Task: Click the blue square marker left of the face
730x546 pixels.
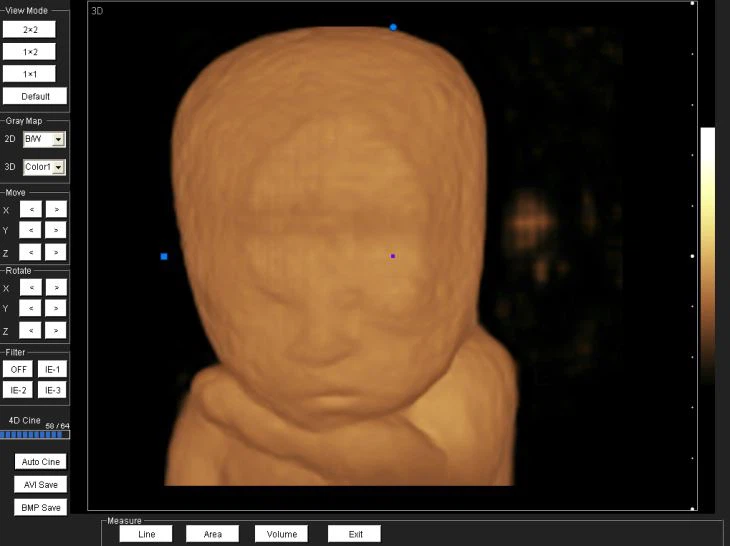Action: 164,257
